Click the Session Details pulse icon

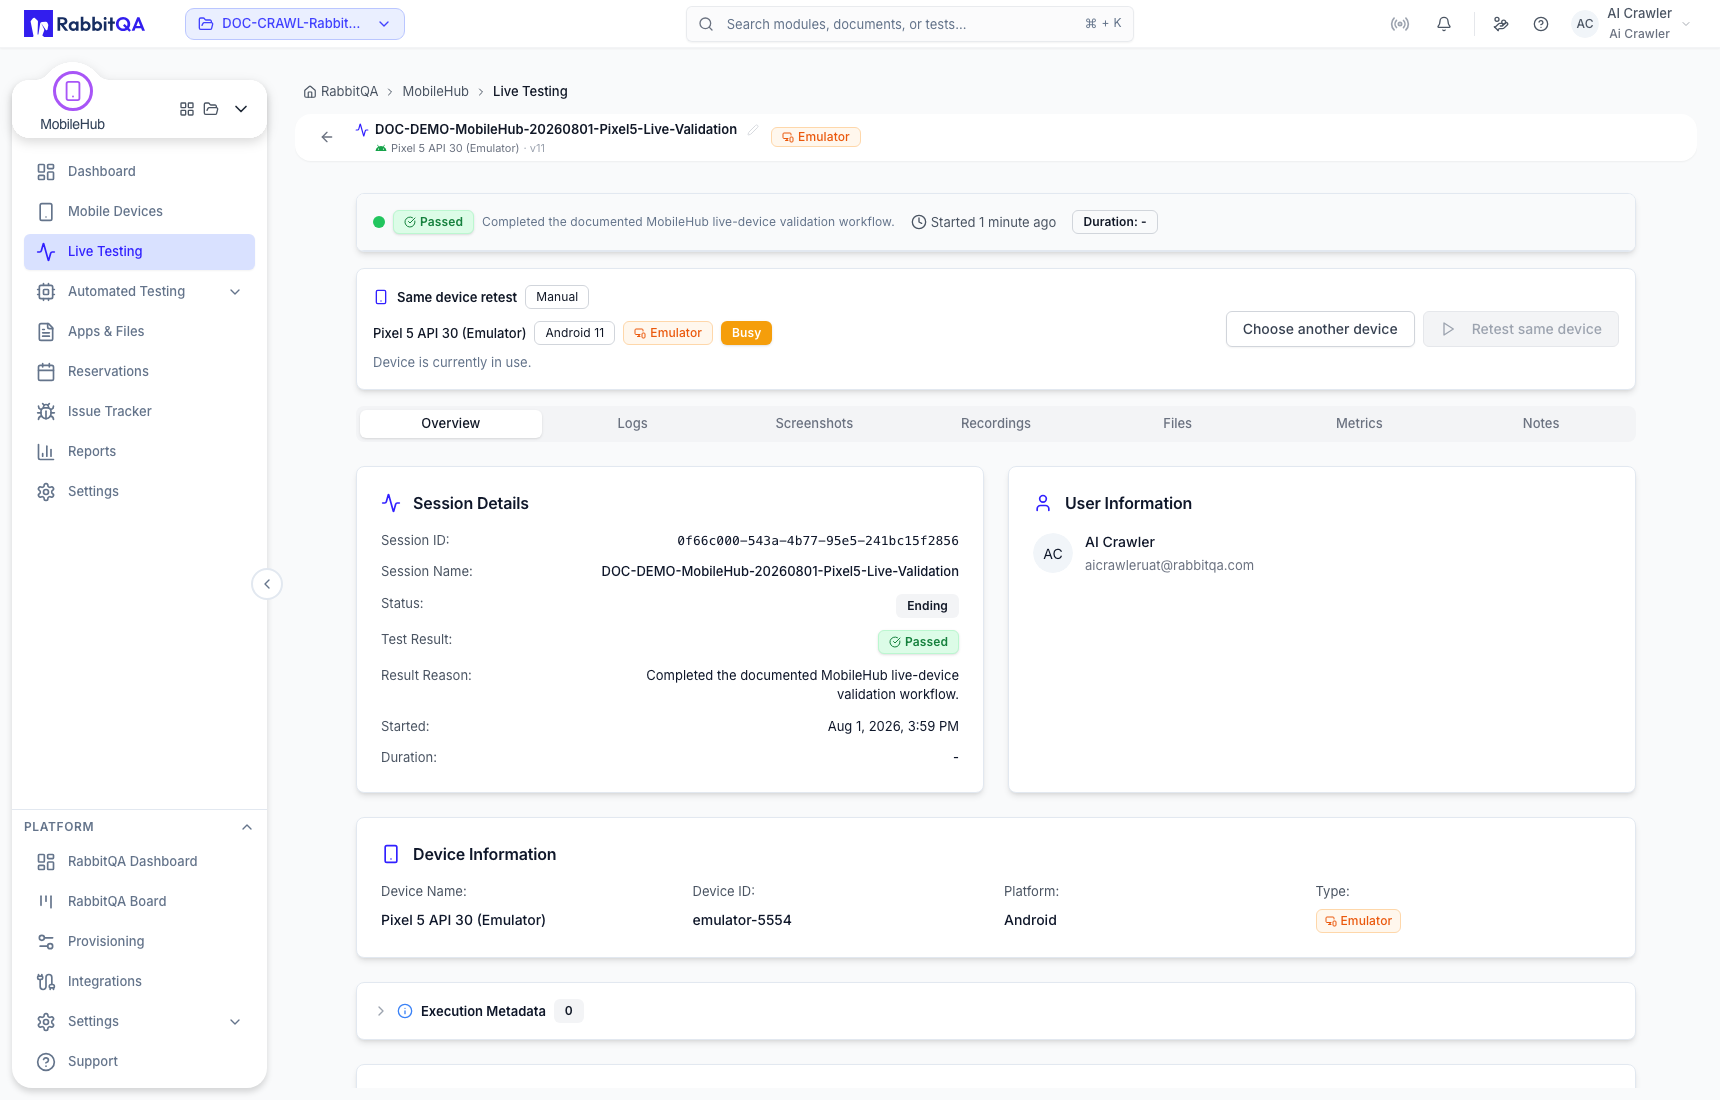(x=391, y=503)
